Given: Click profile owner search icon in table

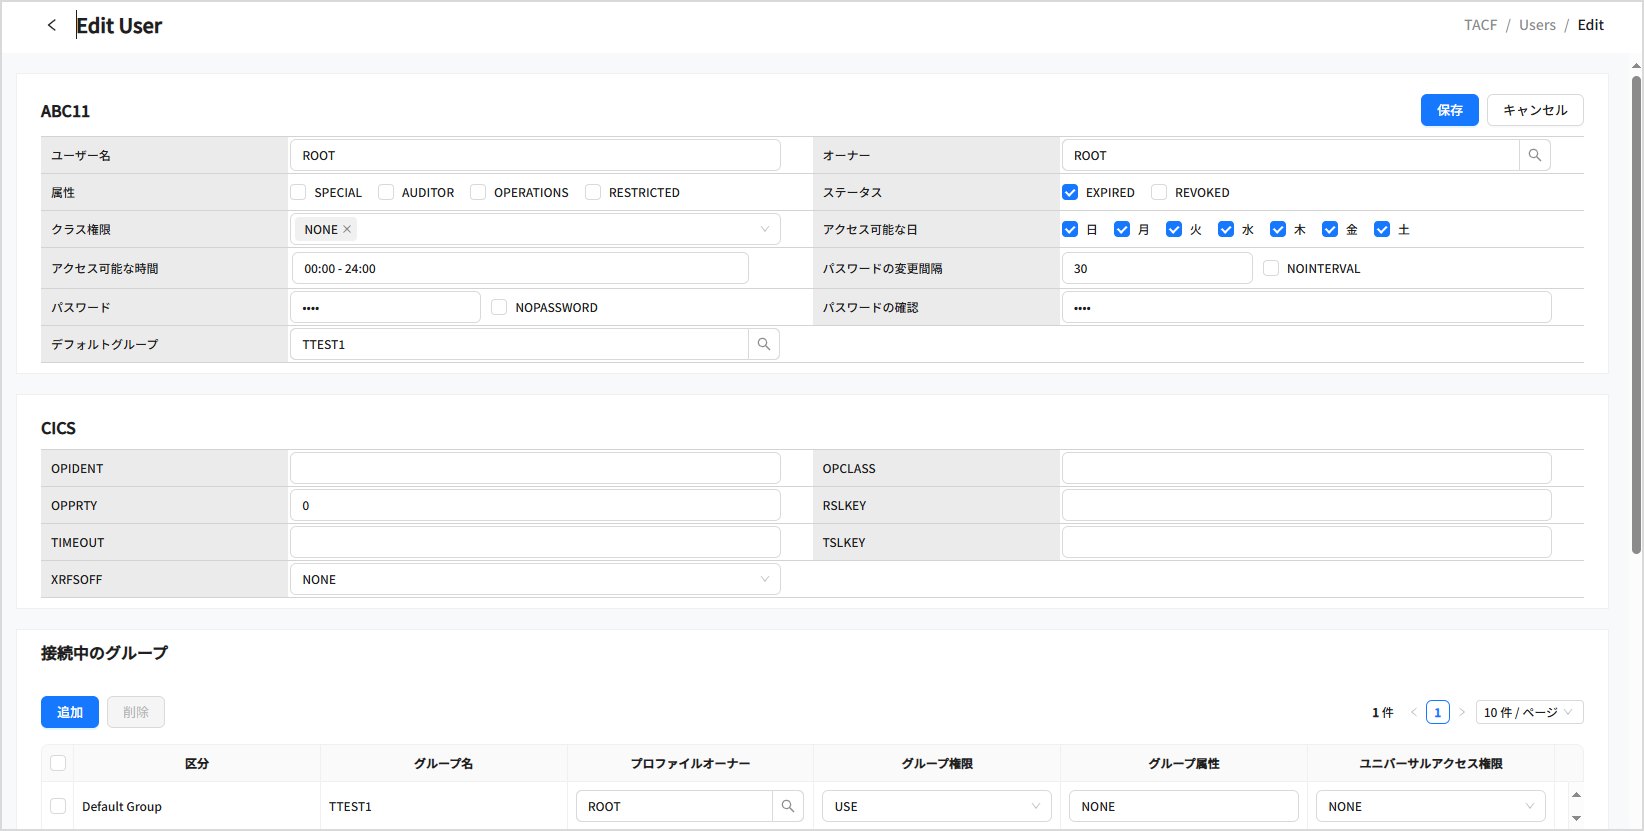Looking at the screenshot, I should point(788,806).
